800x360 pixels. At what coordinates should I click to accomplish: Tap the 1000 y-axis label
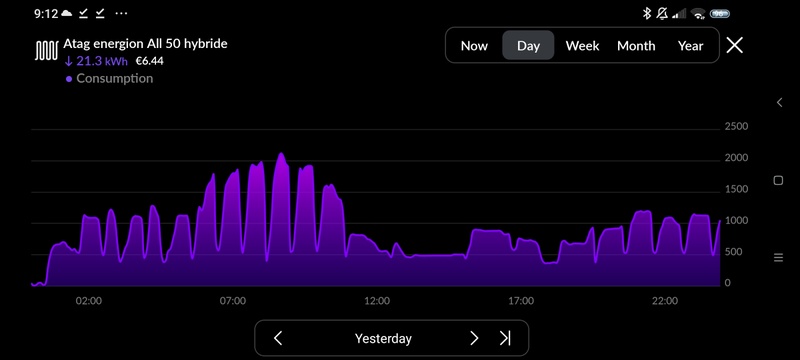coord(736,220)
